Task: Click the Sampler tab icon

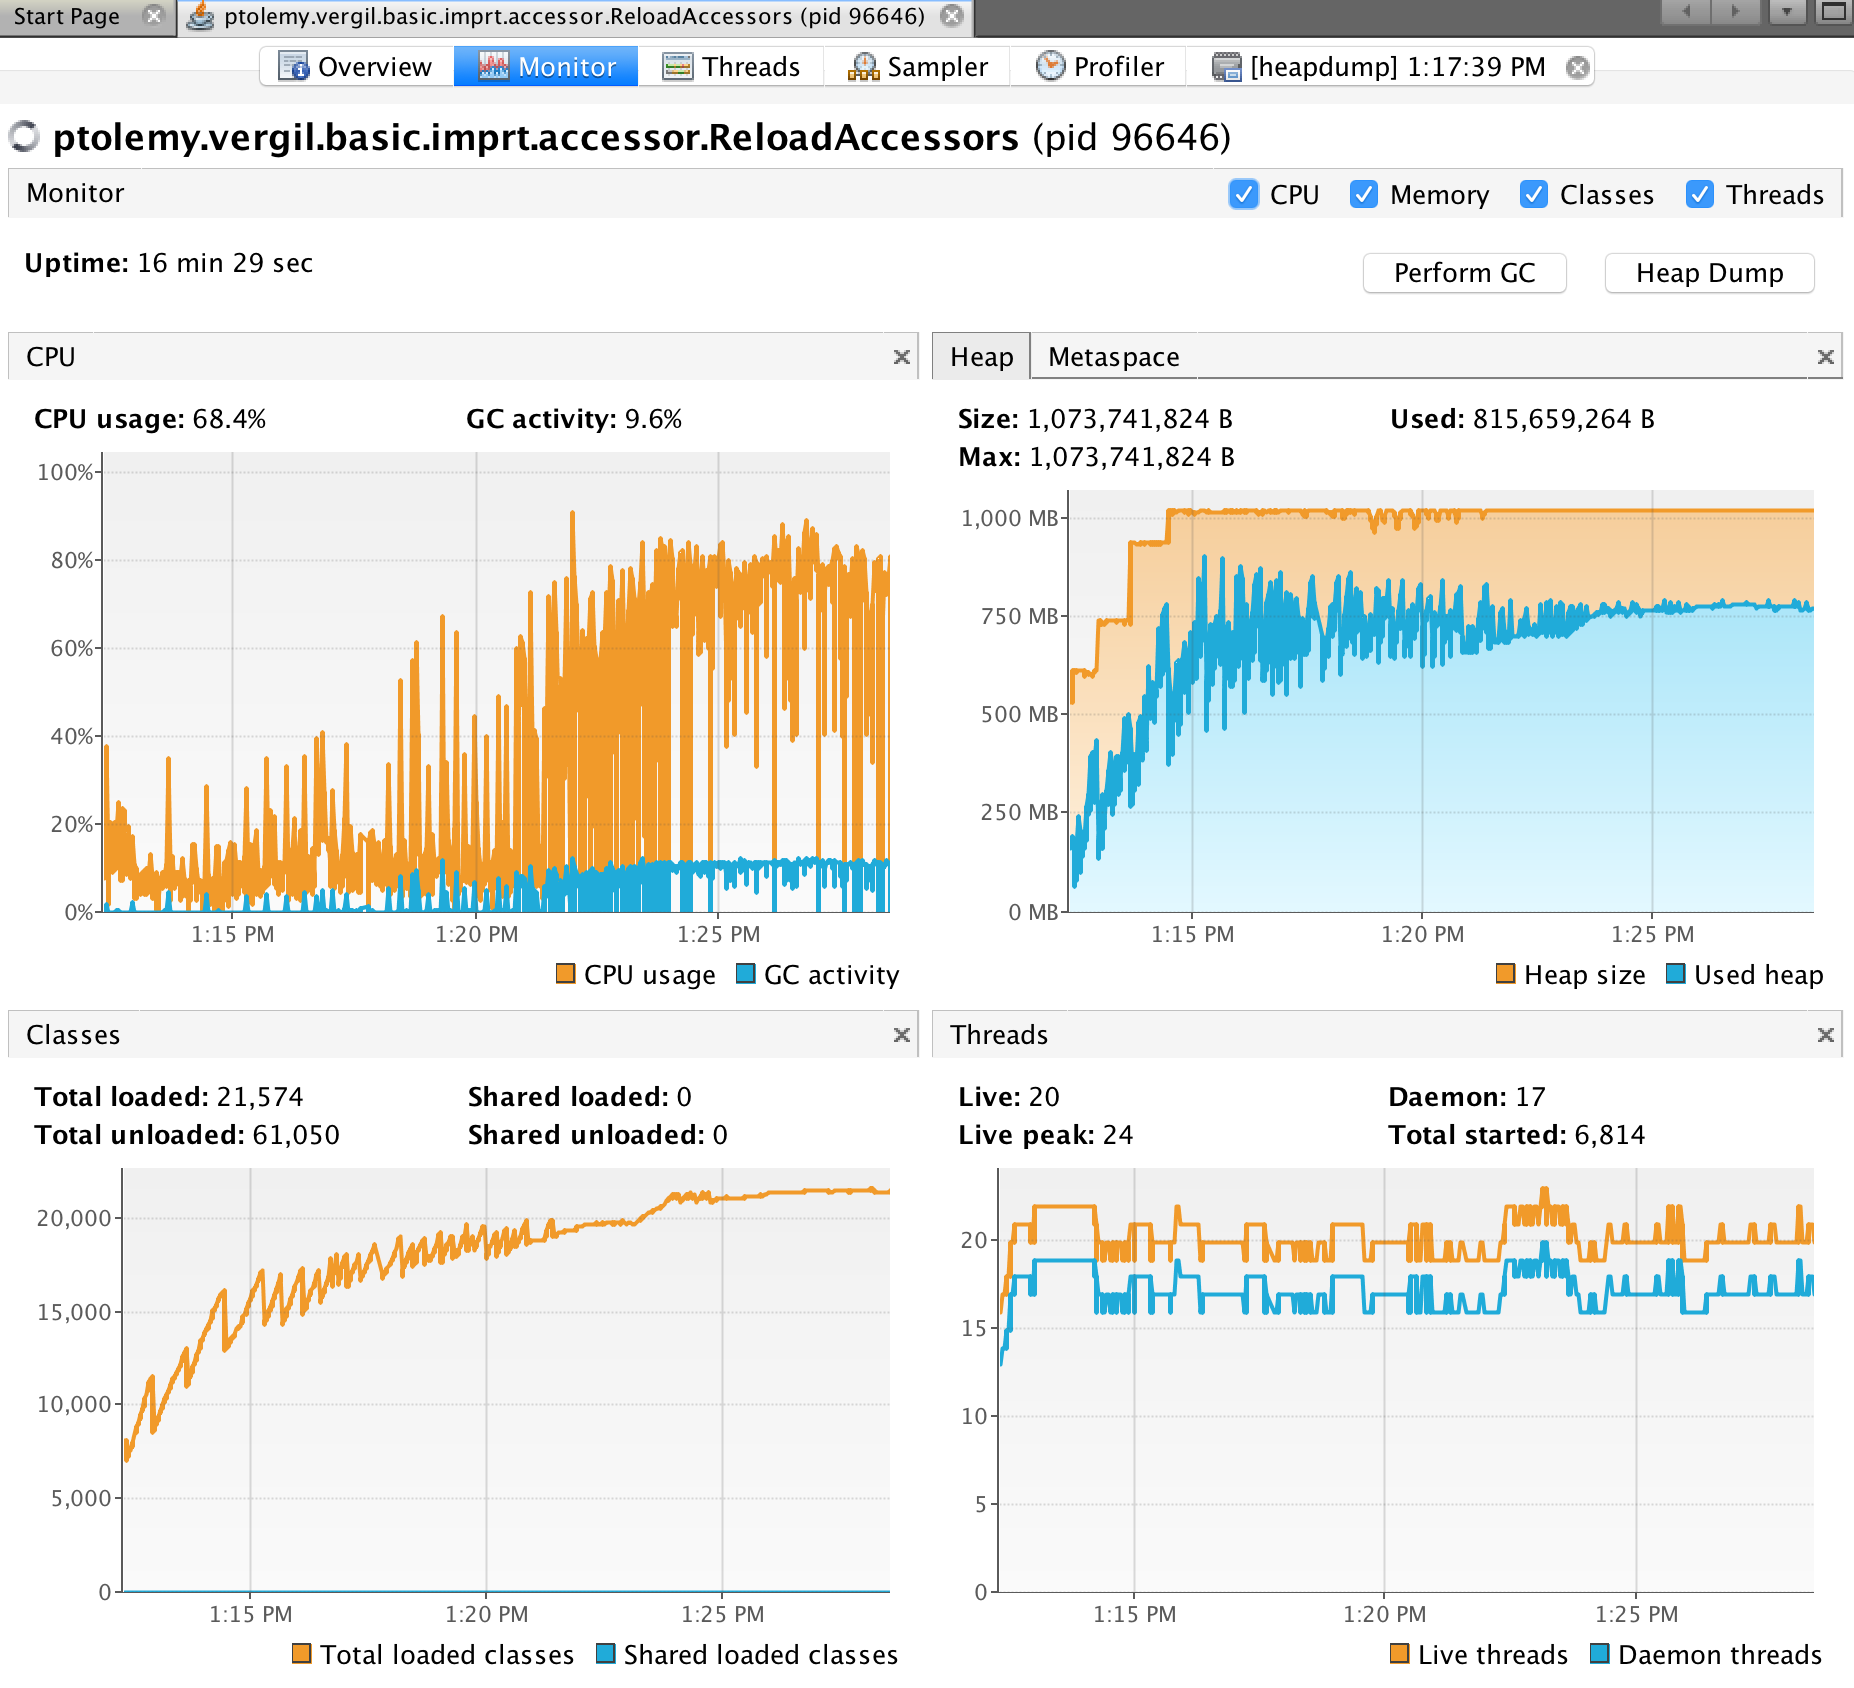Action: [x=862, y=66]
